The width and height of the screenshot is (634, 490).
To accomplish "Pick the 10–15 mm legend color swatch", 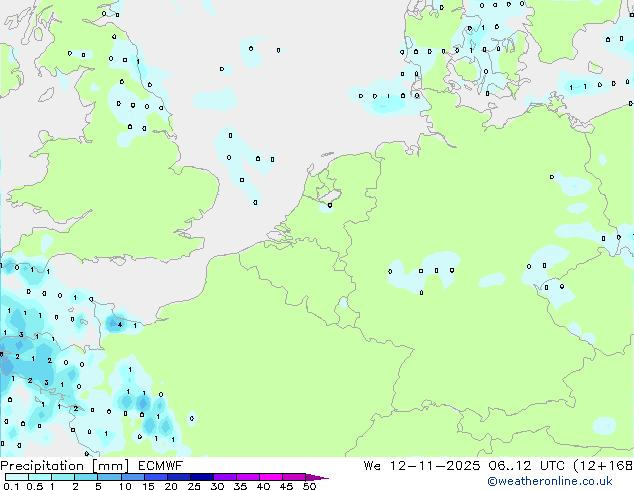I will pyautogui.click(x=132, y=477).
